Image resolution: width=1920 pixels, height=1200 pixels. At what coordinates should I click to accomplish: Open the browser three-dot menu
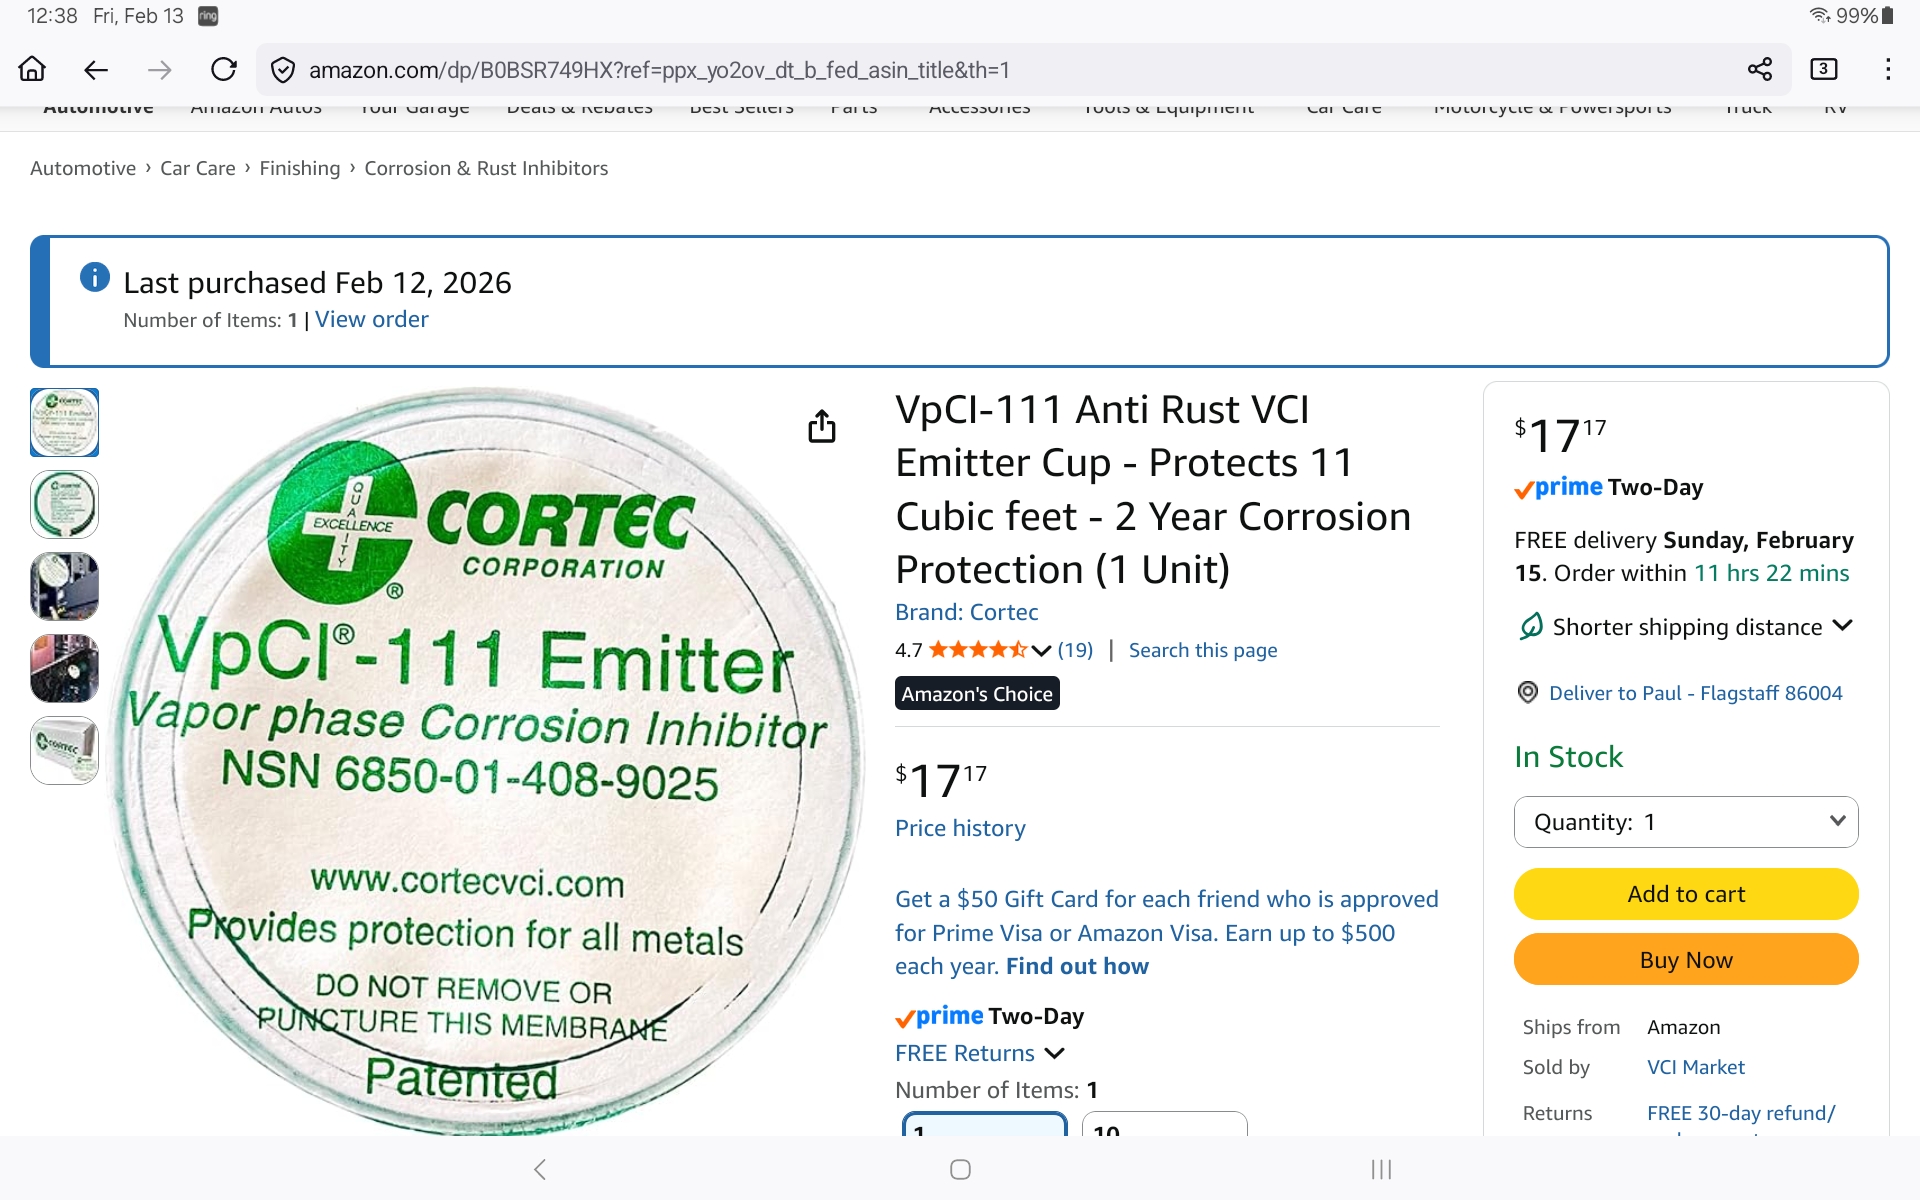1887,69
